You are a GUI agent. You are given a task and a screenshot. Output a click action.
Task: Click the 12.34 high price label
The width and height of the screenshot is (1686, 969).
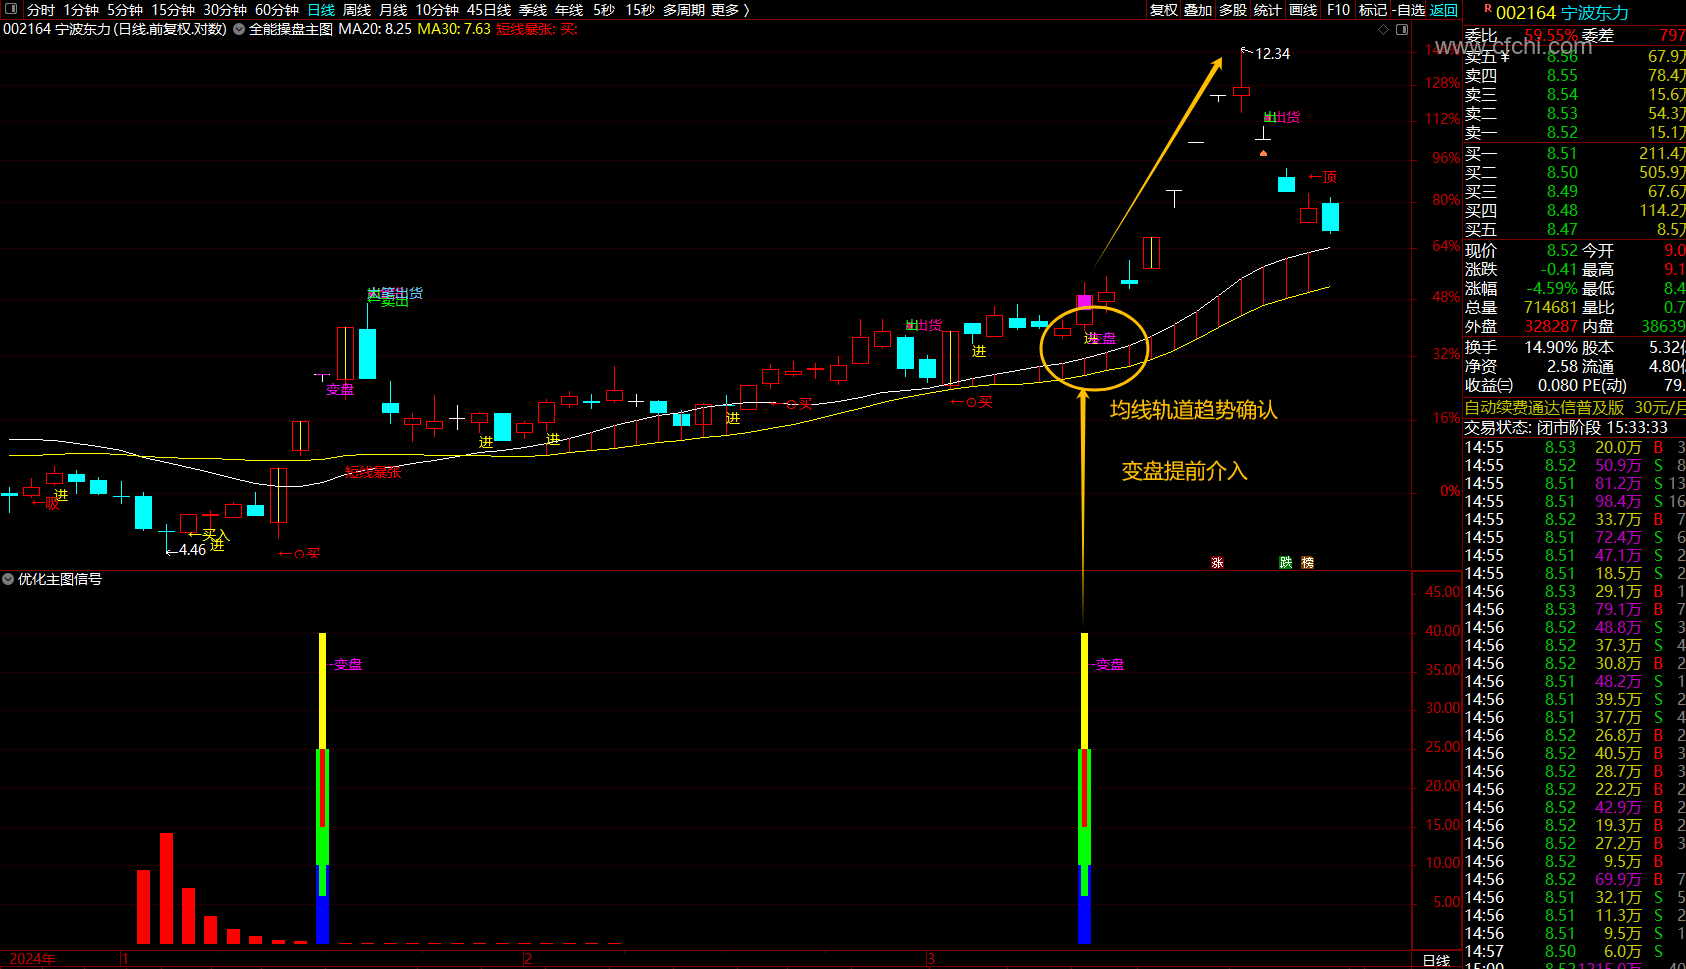[x=1272, y=54]
